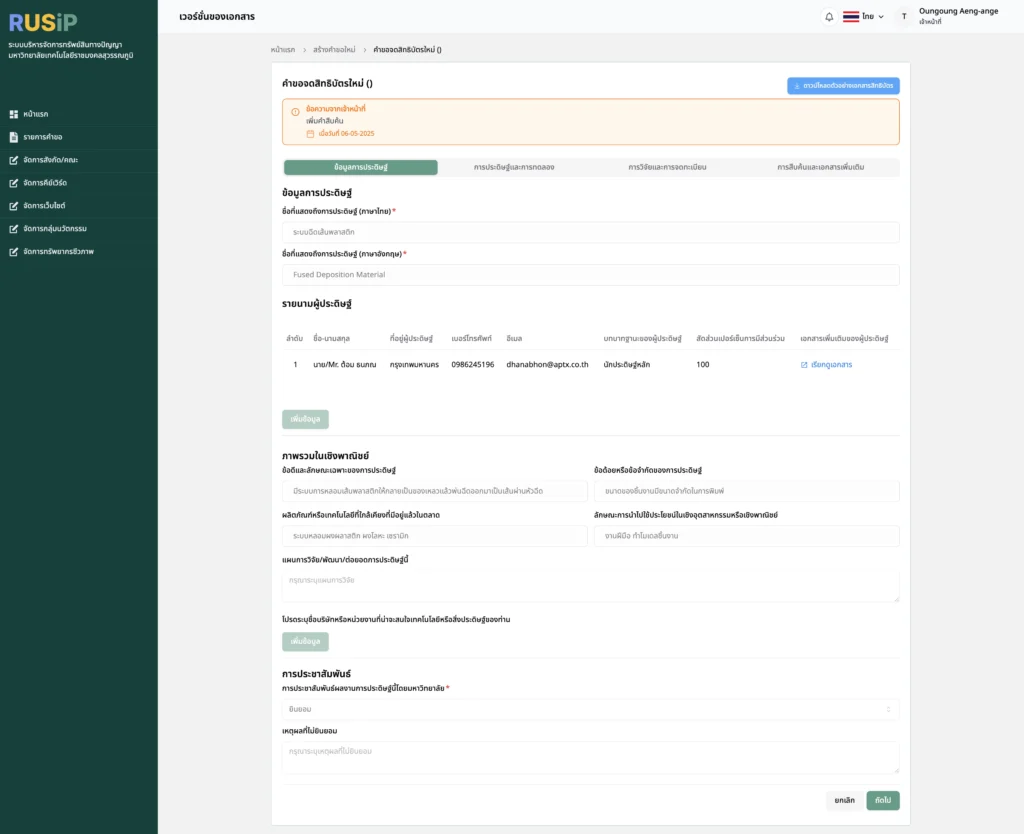This screenshot has width=1024, height=834.
Task: Click the contribution percentage value 100
Action: pos(703,365)
